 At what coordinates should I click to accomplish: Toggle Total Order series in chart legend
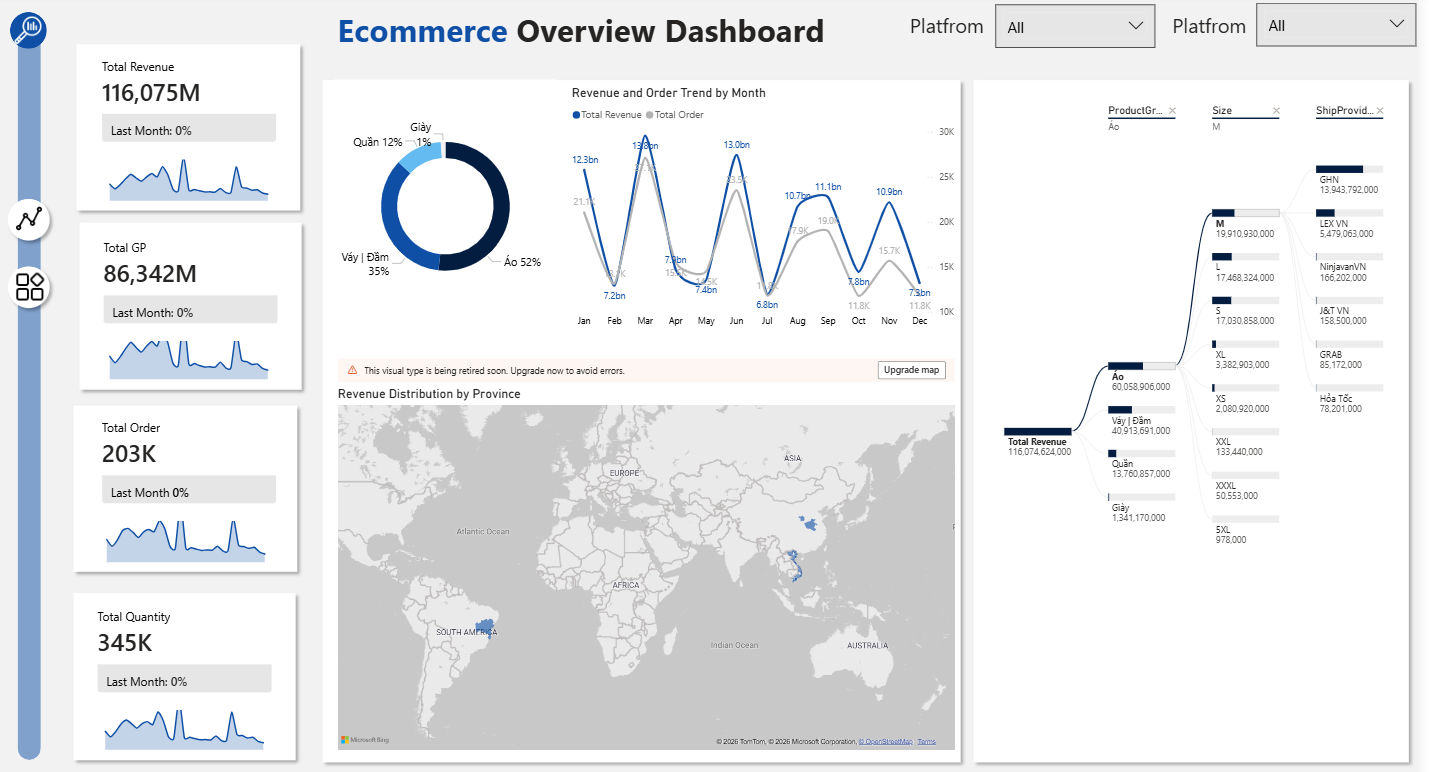675,115
